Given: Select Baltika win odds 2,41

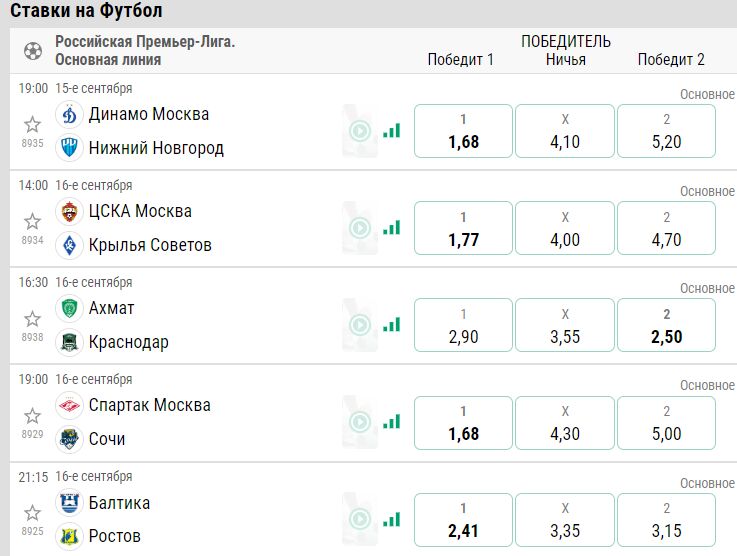Looking at the screenshot, I should point(463,519).
